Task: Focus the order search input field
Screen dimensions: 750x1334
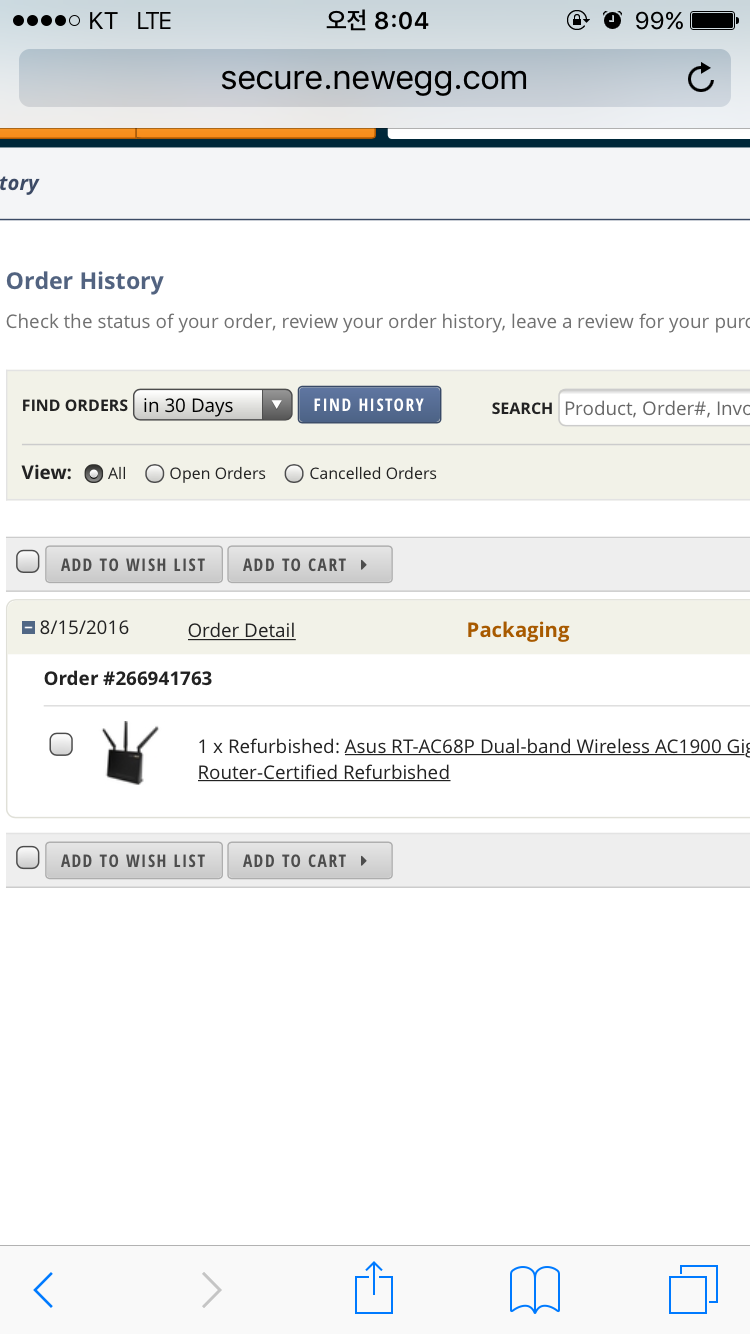Action: [655, 408]
